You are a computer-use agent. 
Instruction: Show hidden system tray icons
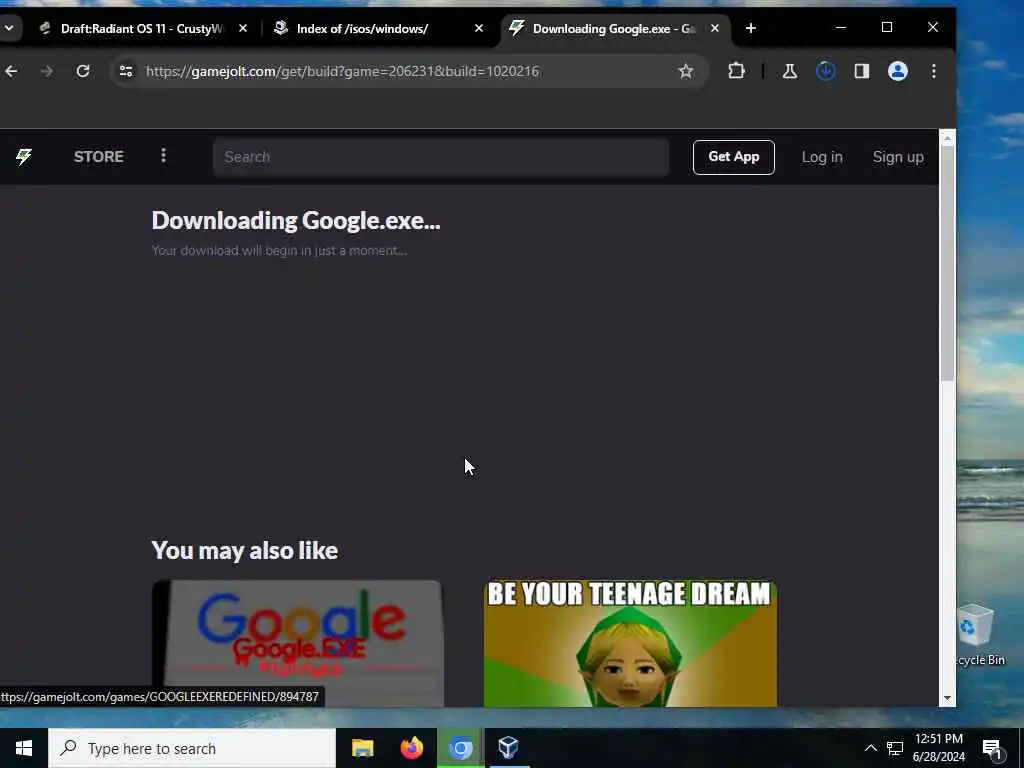point(871,748)
